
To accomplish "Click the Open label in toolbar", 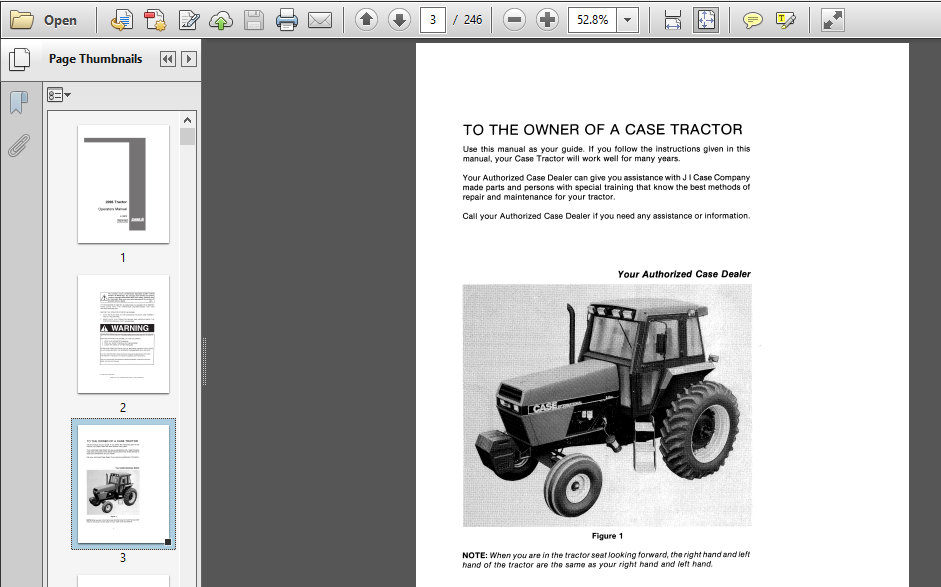I will tap(60, 20).
